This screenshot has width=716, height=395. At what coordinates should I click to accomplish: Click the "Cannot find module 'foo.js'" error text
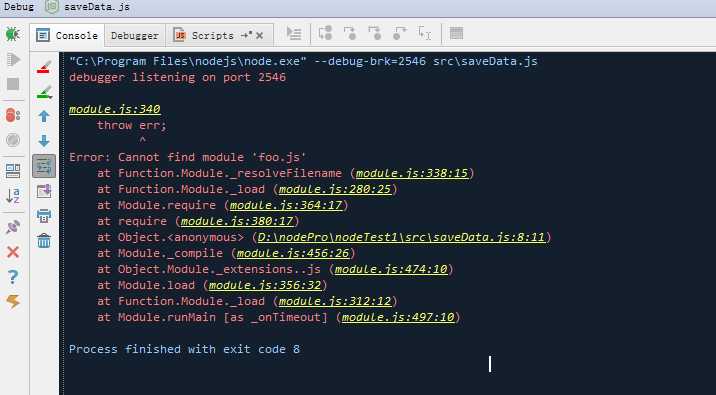click(x=212, y=157)
